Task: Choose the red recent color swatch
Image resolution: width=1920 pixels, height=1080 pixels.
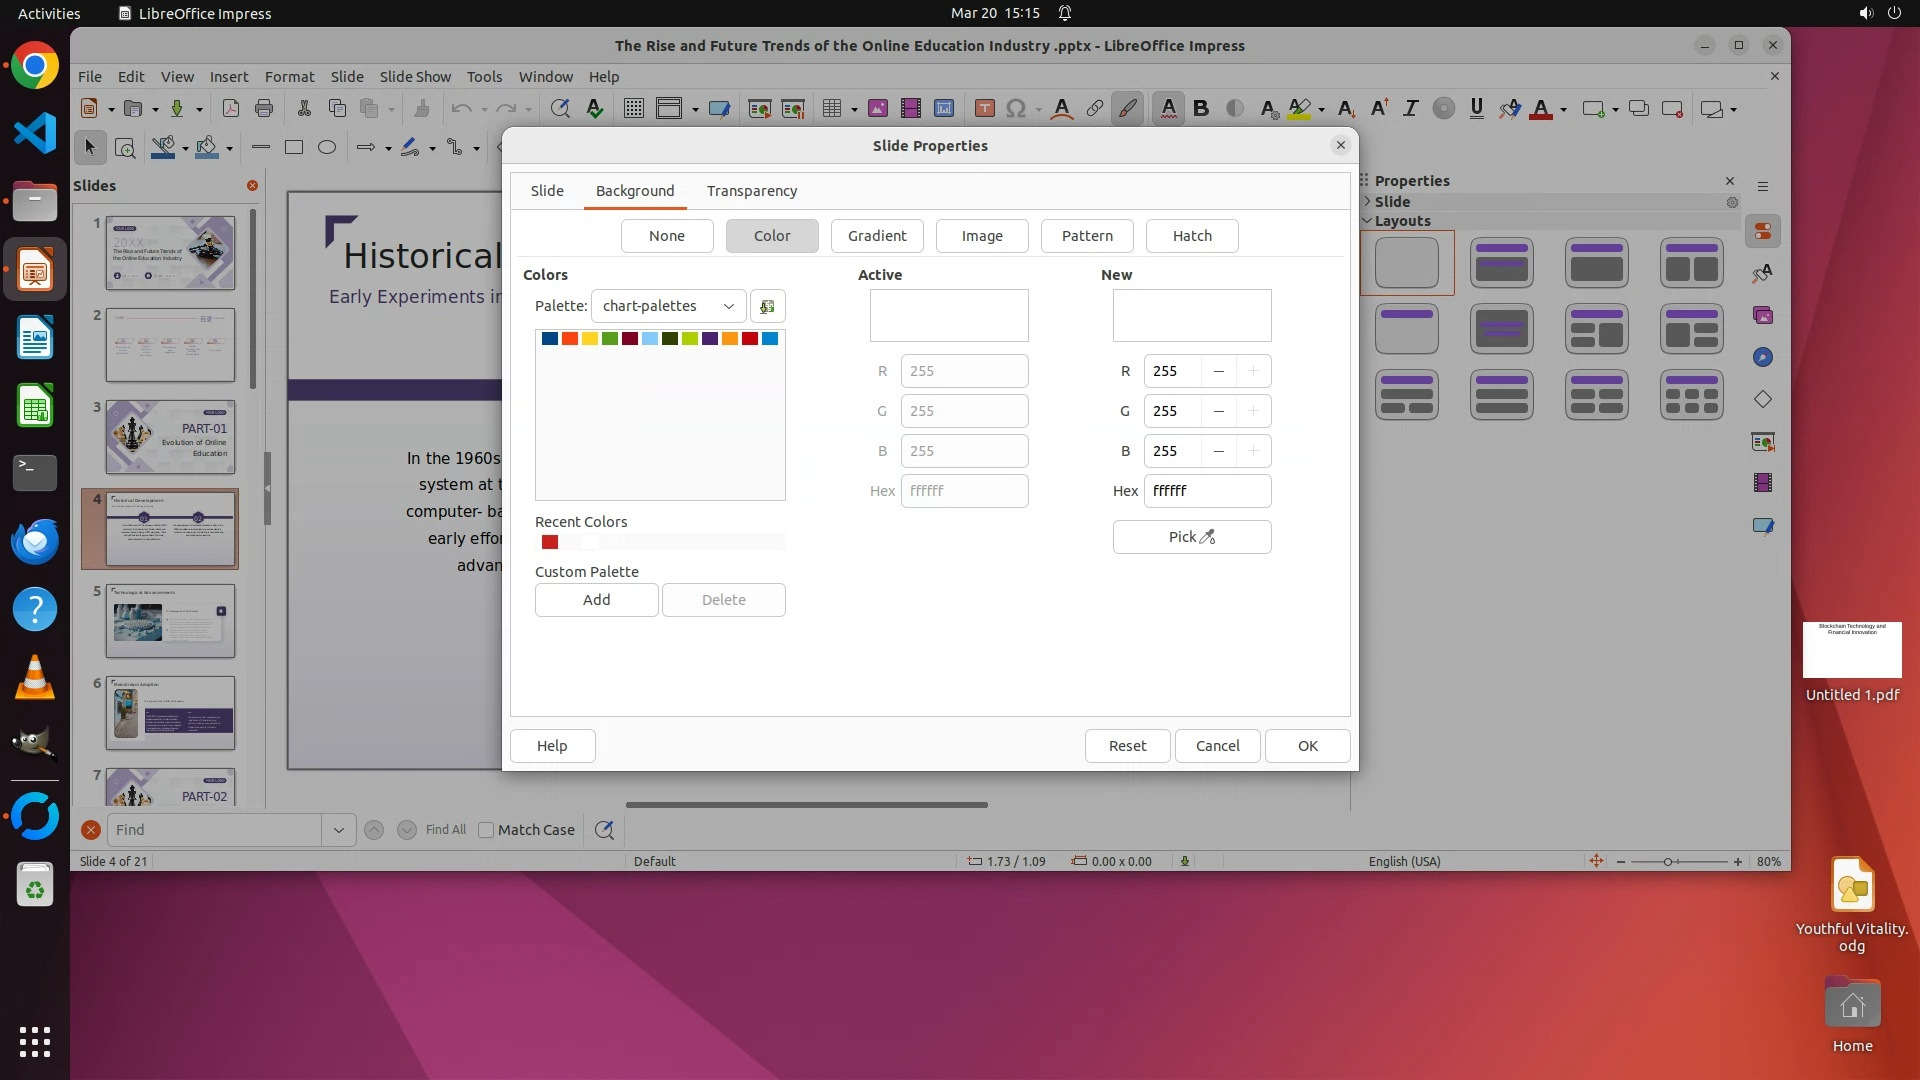Action: point(550,542)
